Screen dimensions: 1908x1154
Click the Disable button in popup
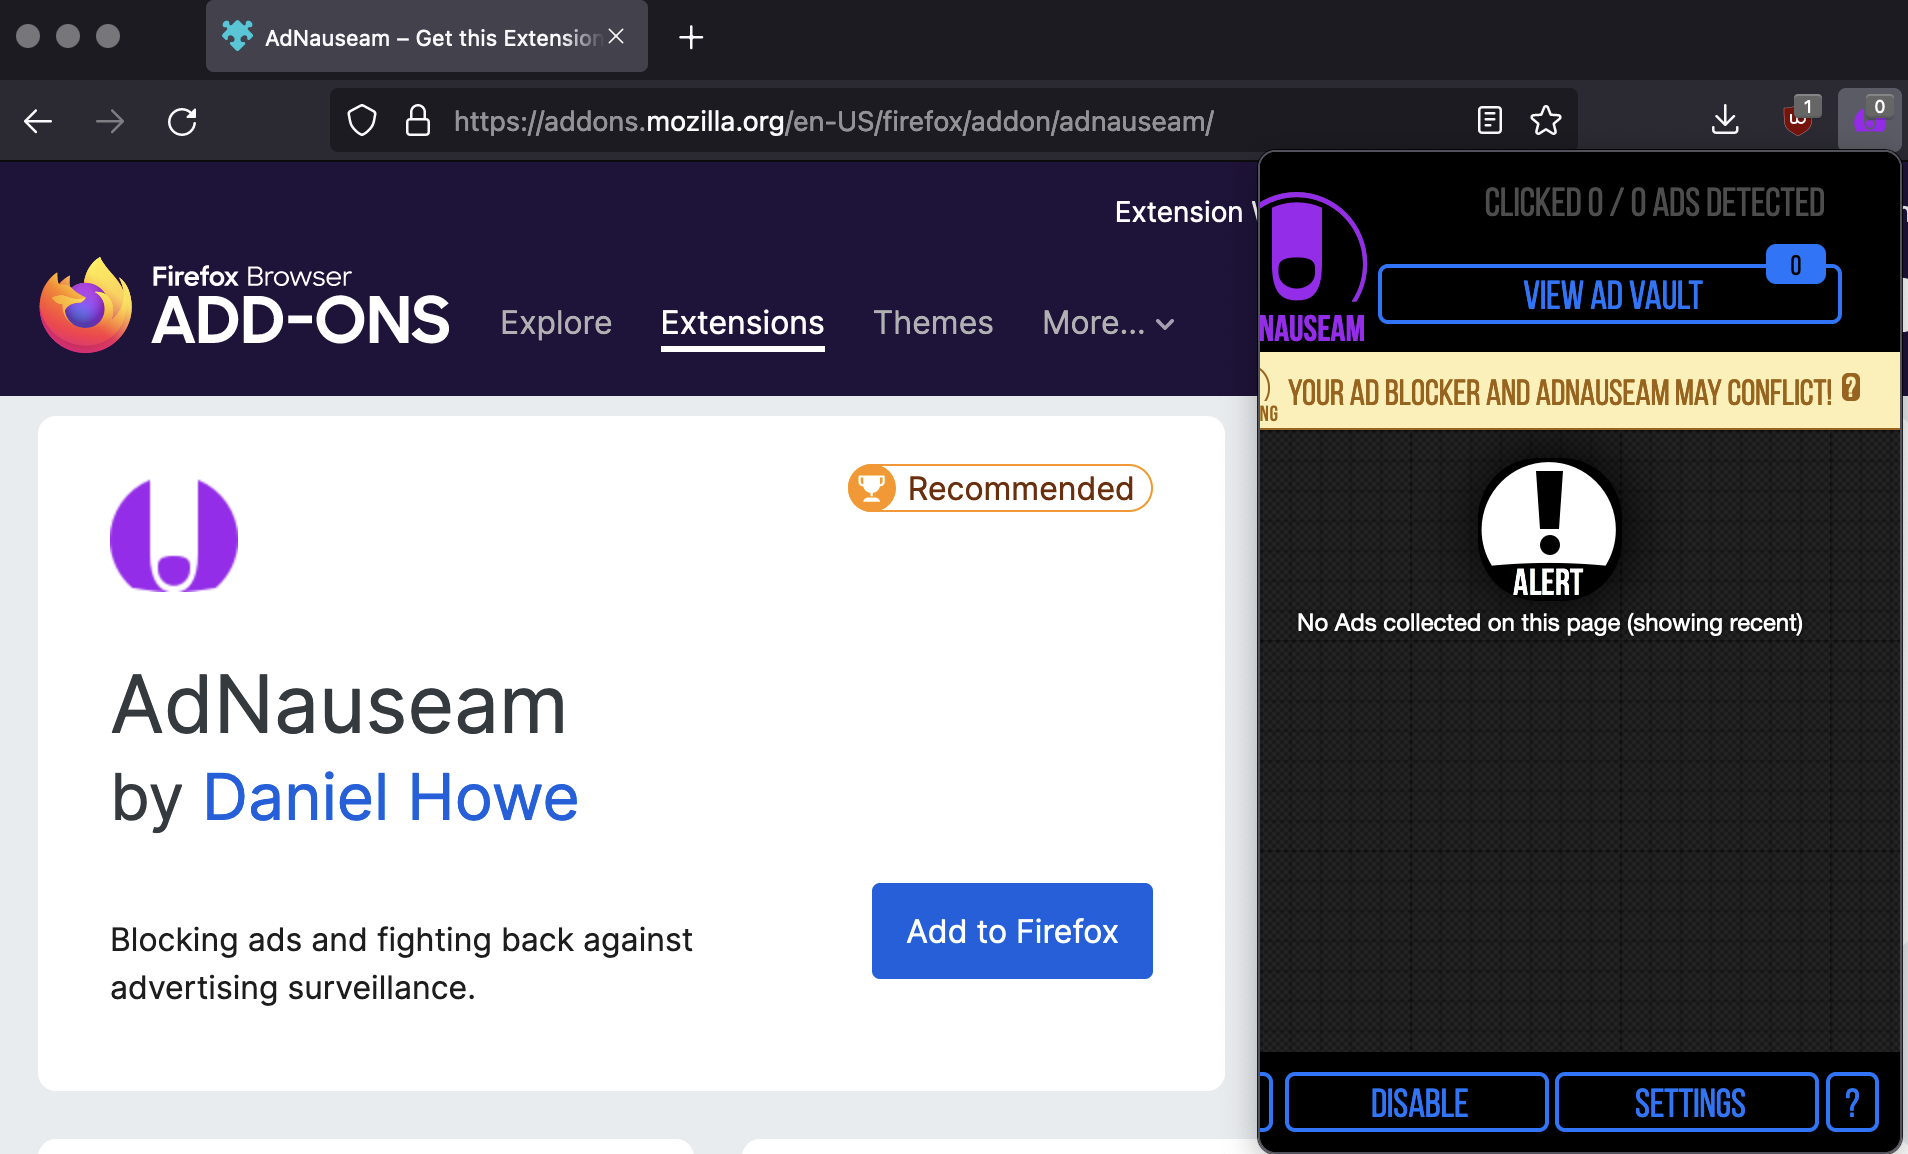point(1417,1103)
